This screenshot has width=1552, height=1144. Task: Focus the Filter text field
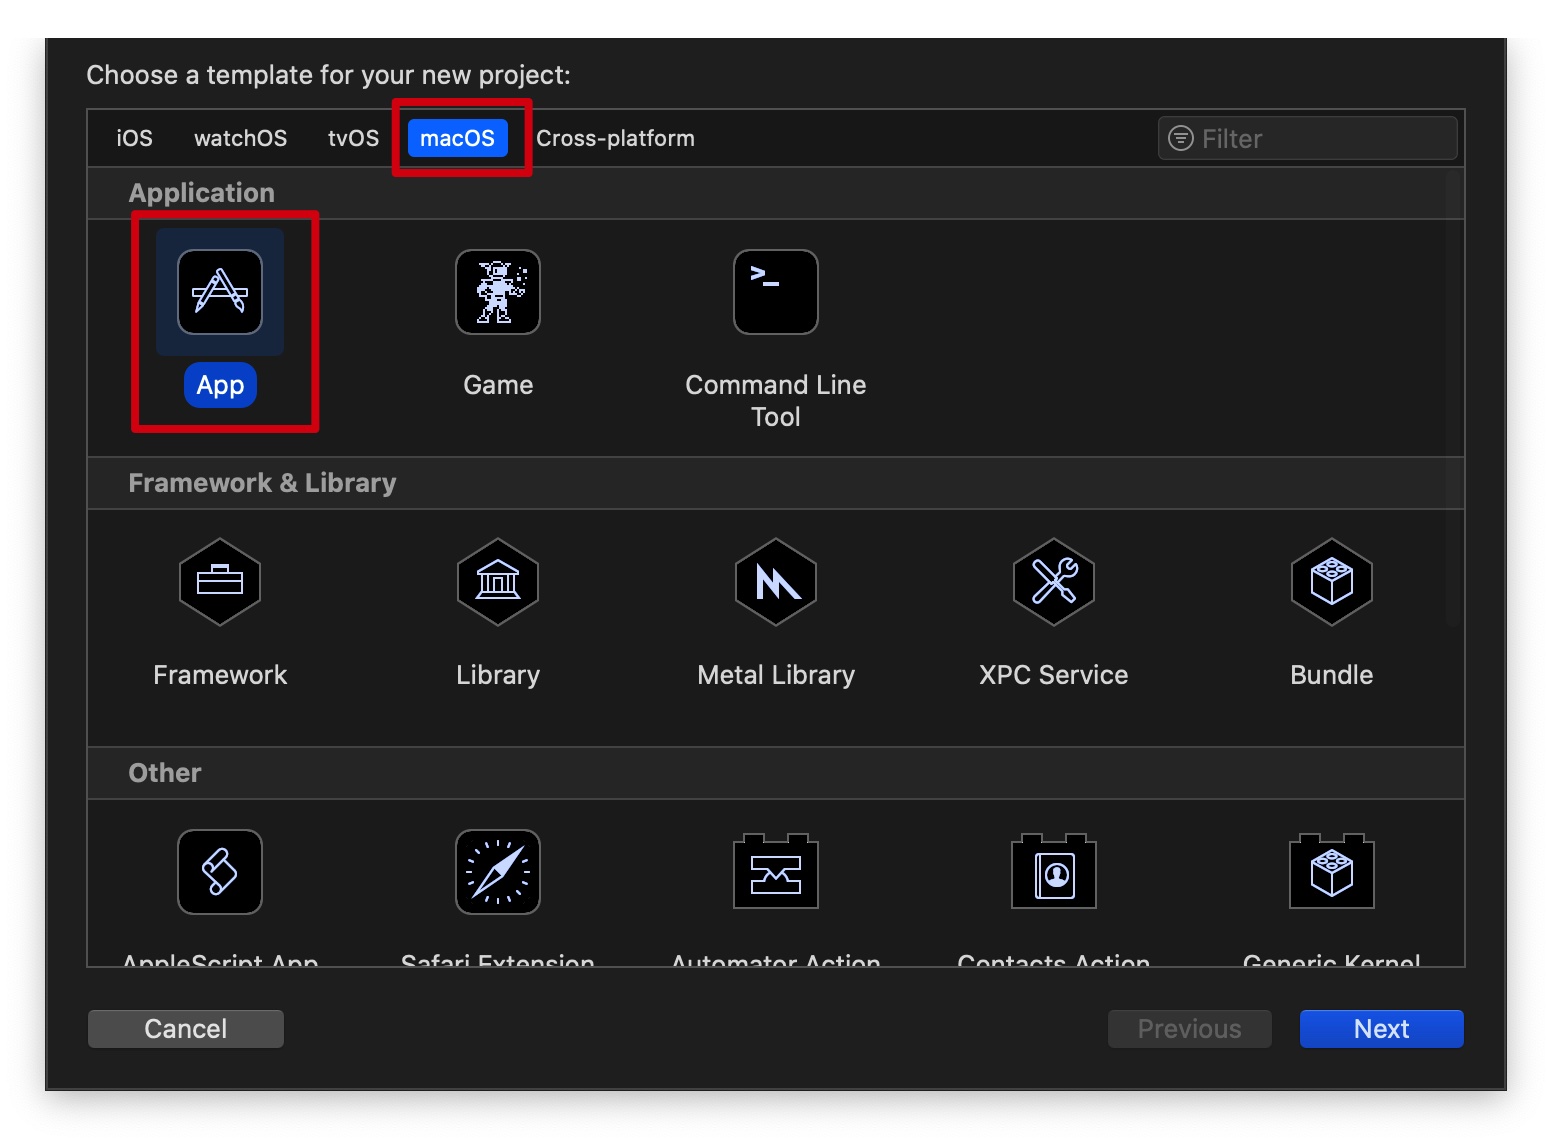coord(1308,138)
